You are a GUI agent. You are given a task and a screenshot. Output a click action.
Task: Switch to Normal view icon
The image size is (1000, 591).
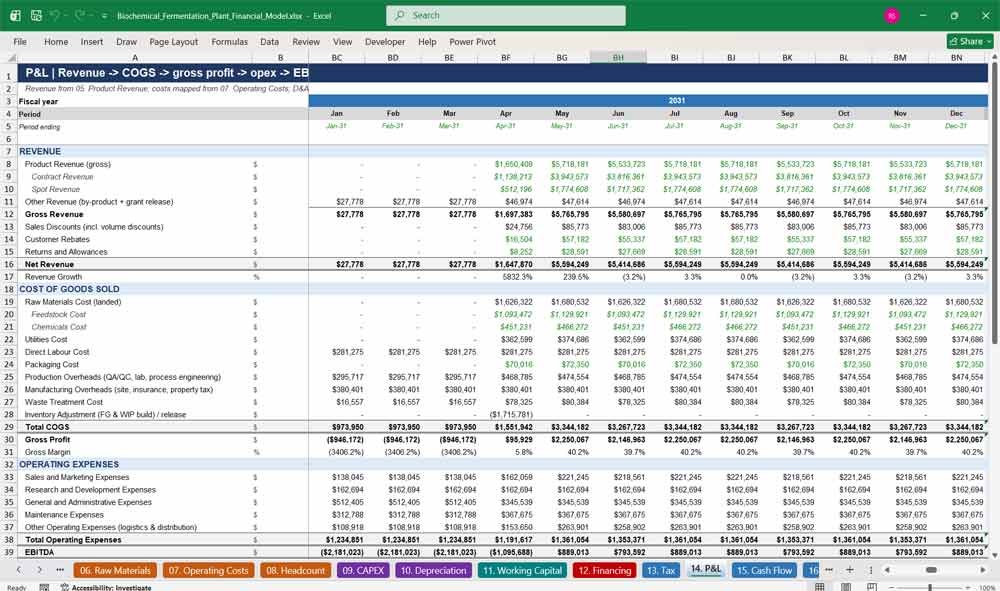(820, 587)
